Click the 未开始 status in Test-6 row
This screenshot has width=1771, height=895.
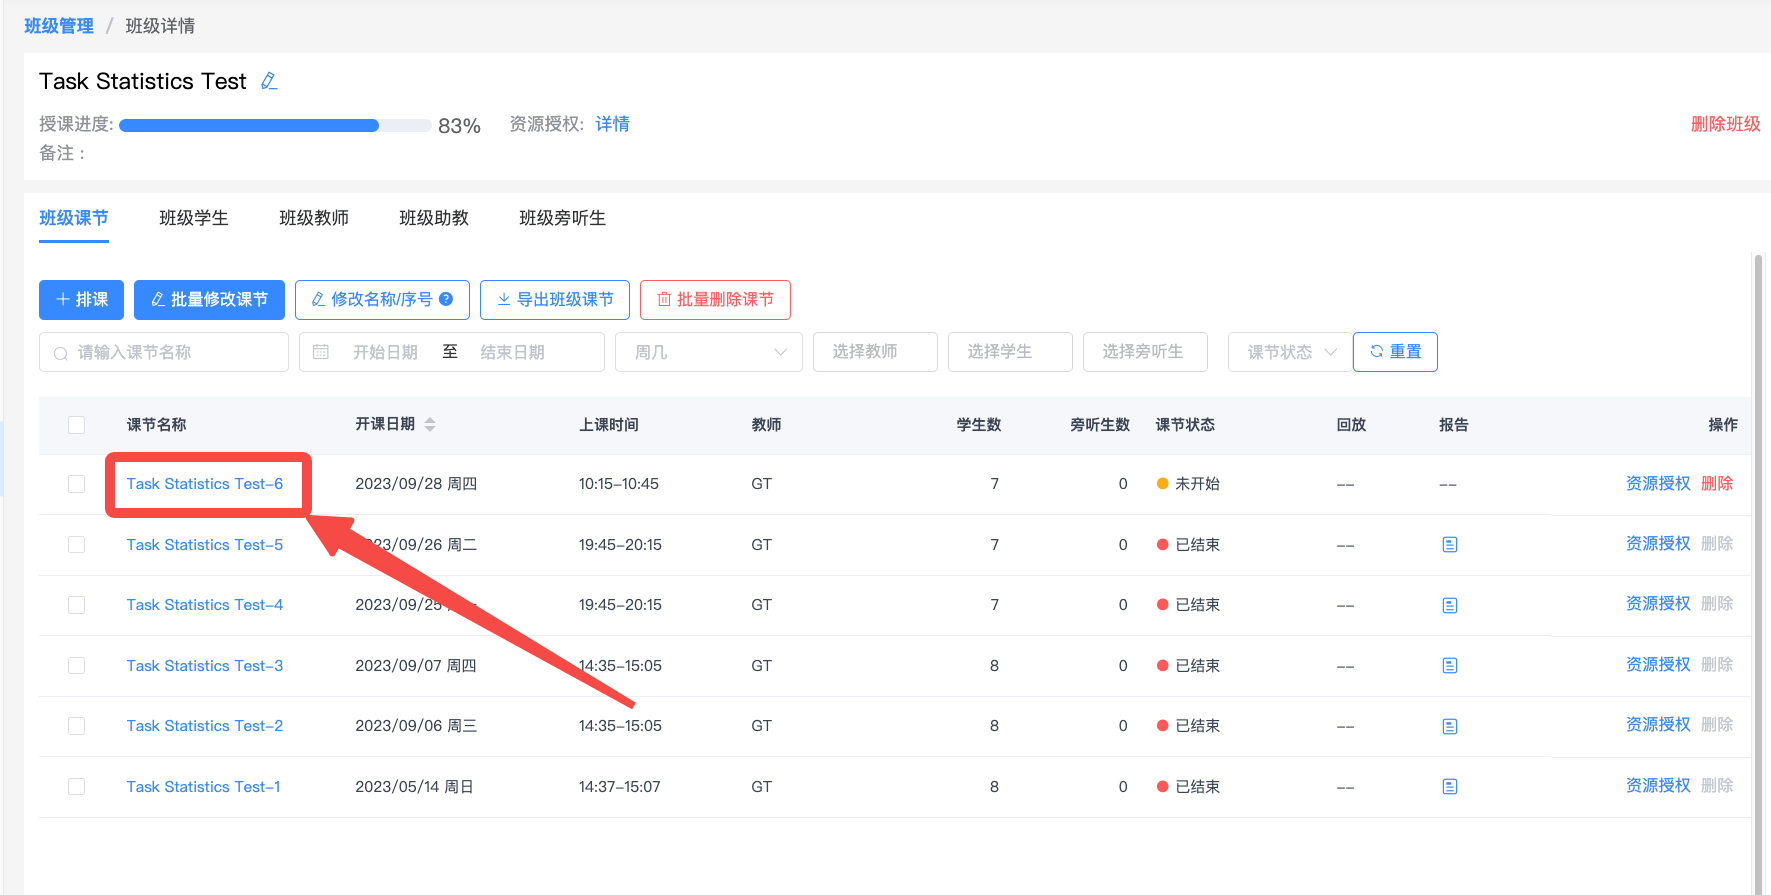click(1188, 484)
